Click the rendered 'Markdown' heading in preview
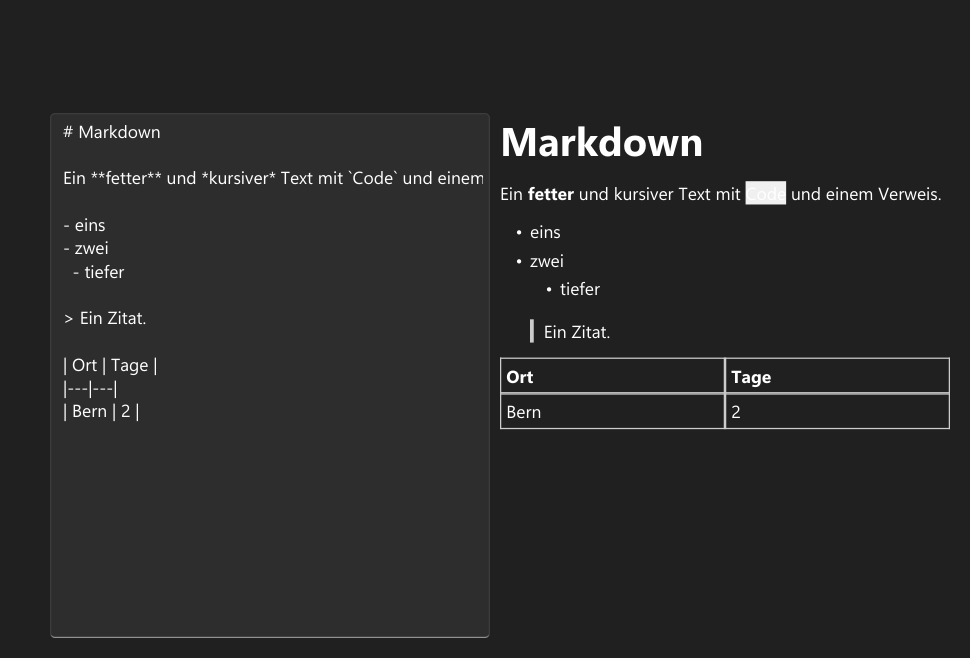The height and width of the screenshot is (658, 970). pos(601,142)
